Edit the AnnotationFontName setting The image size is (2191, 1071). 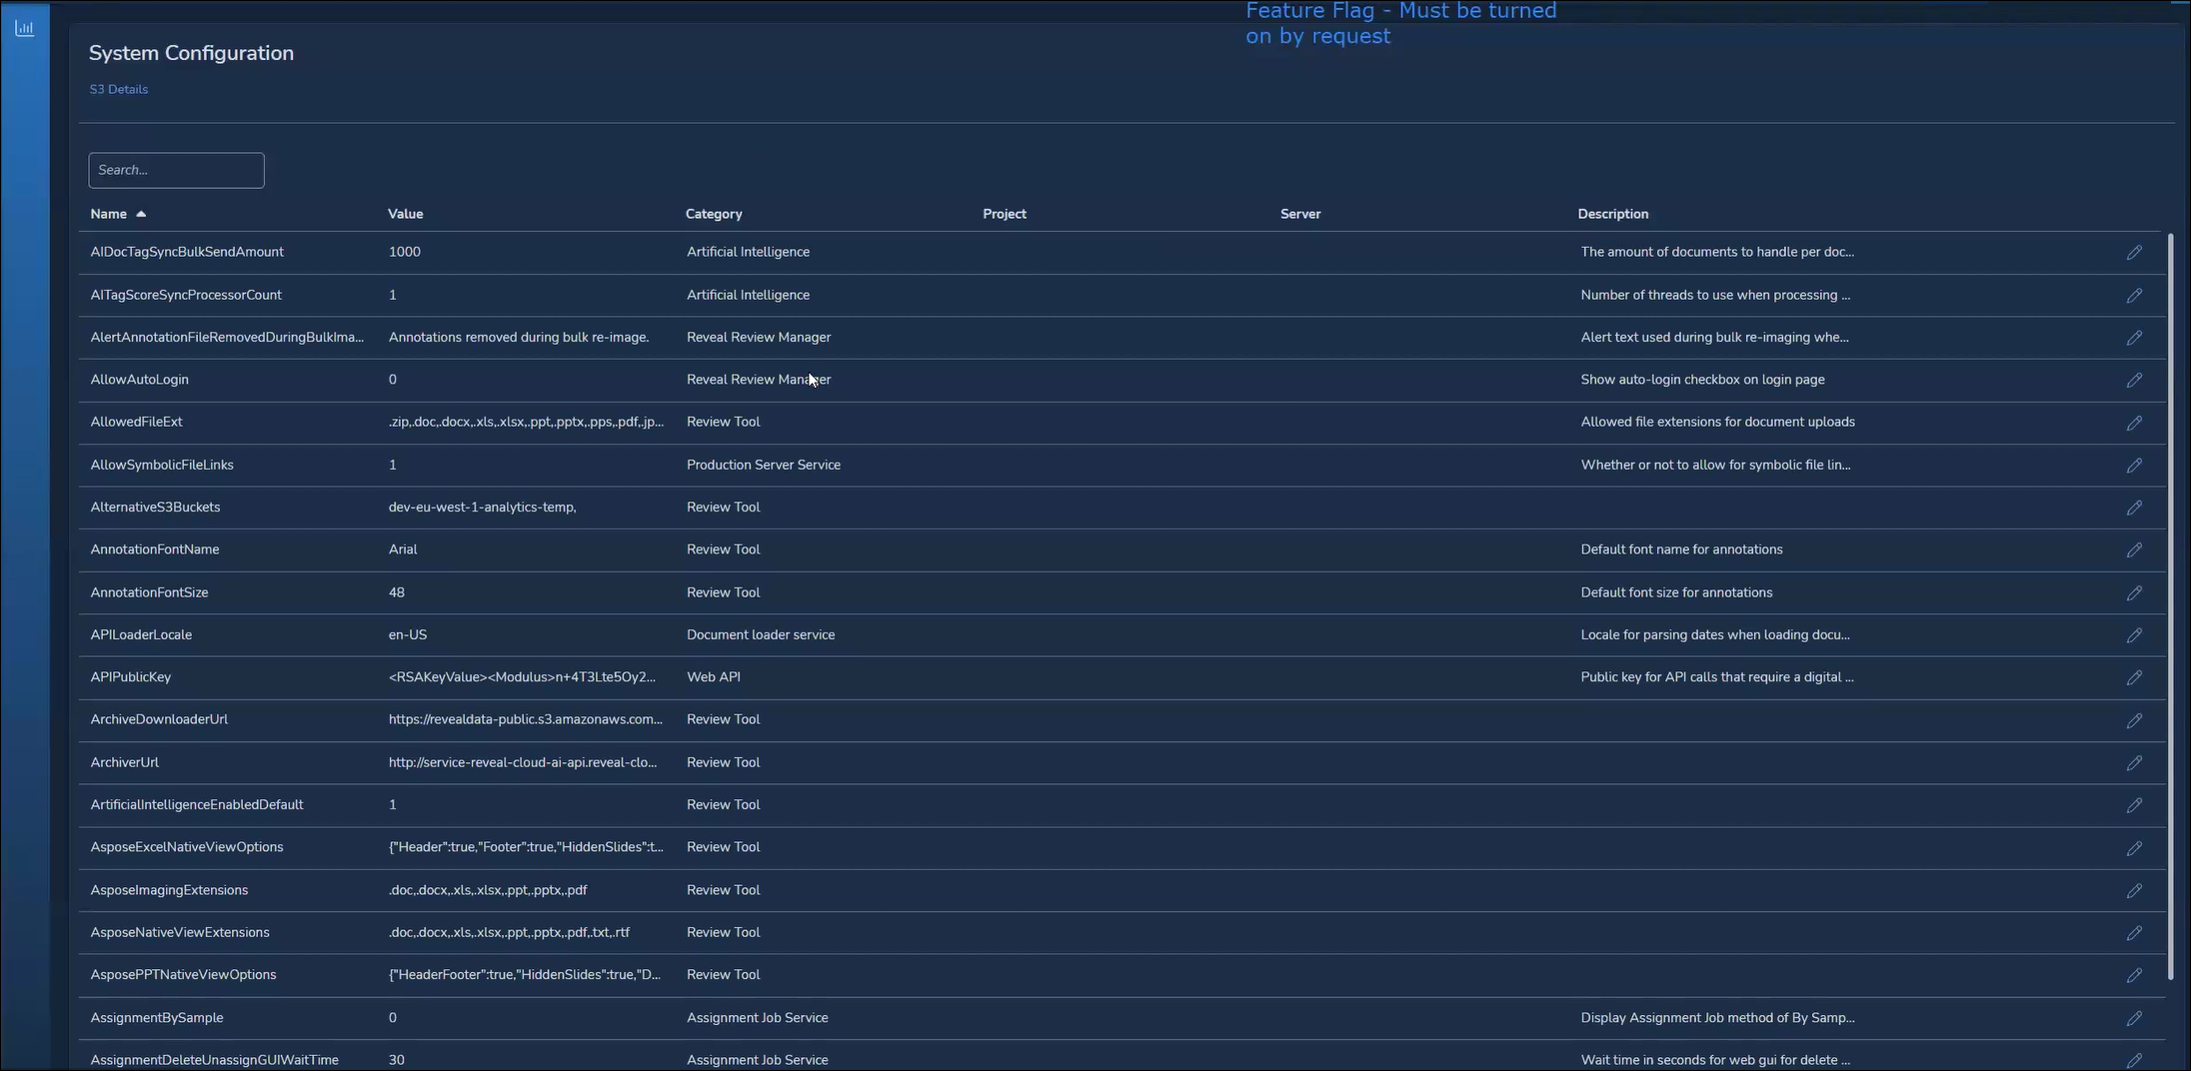click(2134, 550)
